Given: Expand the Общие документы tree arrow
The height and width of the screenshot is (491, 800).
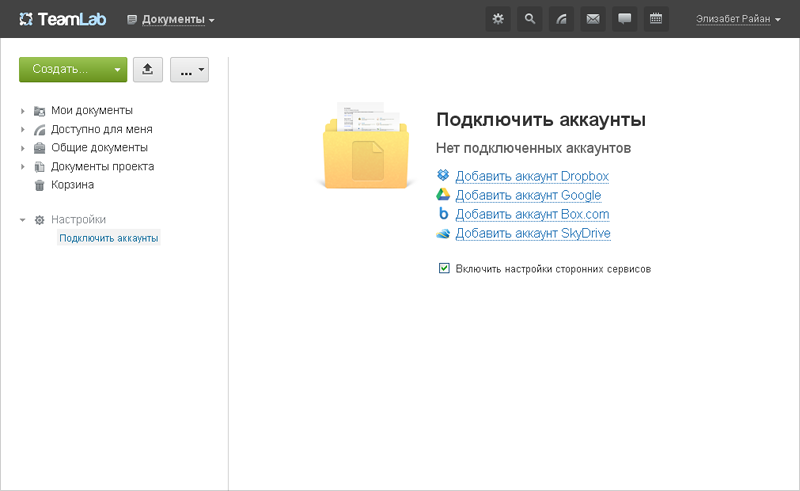Looking at the screenshot, I should [22, 148].
